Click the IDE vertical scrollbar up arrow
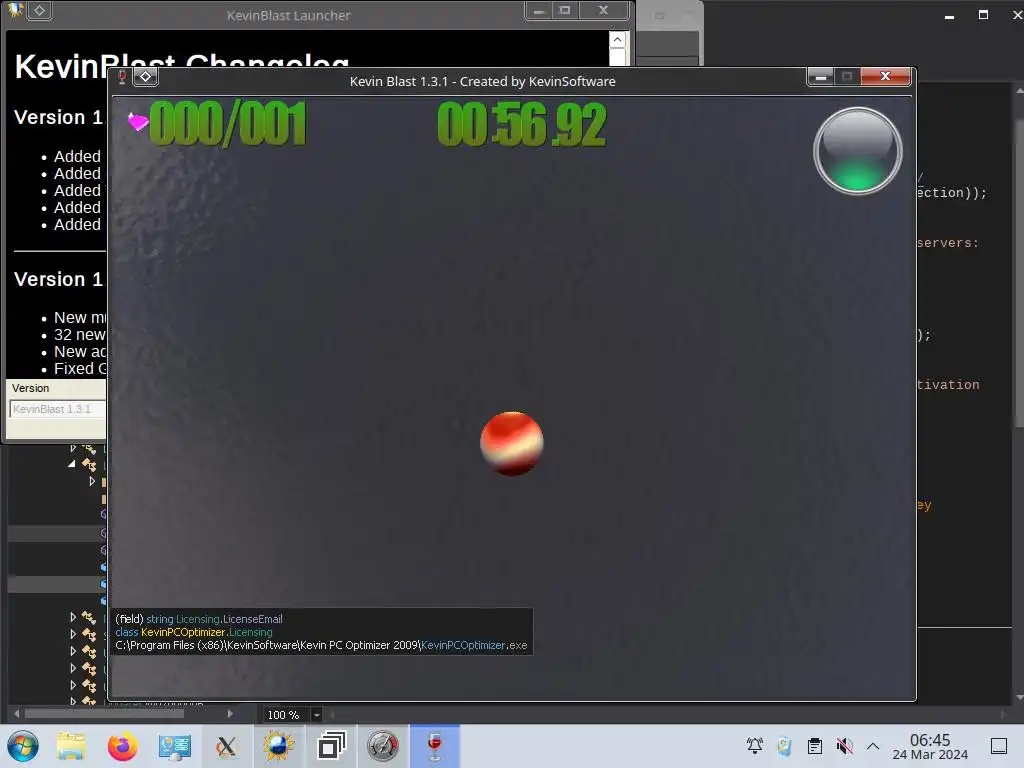The height and width of the screenshot is (768, 1024). tap(1019, 91)
